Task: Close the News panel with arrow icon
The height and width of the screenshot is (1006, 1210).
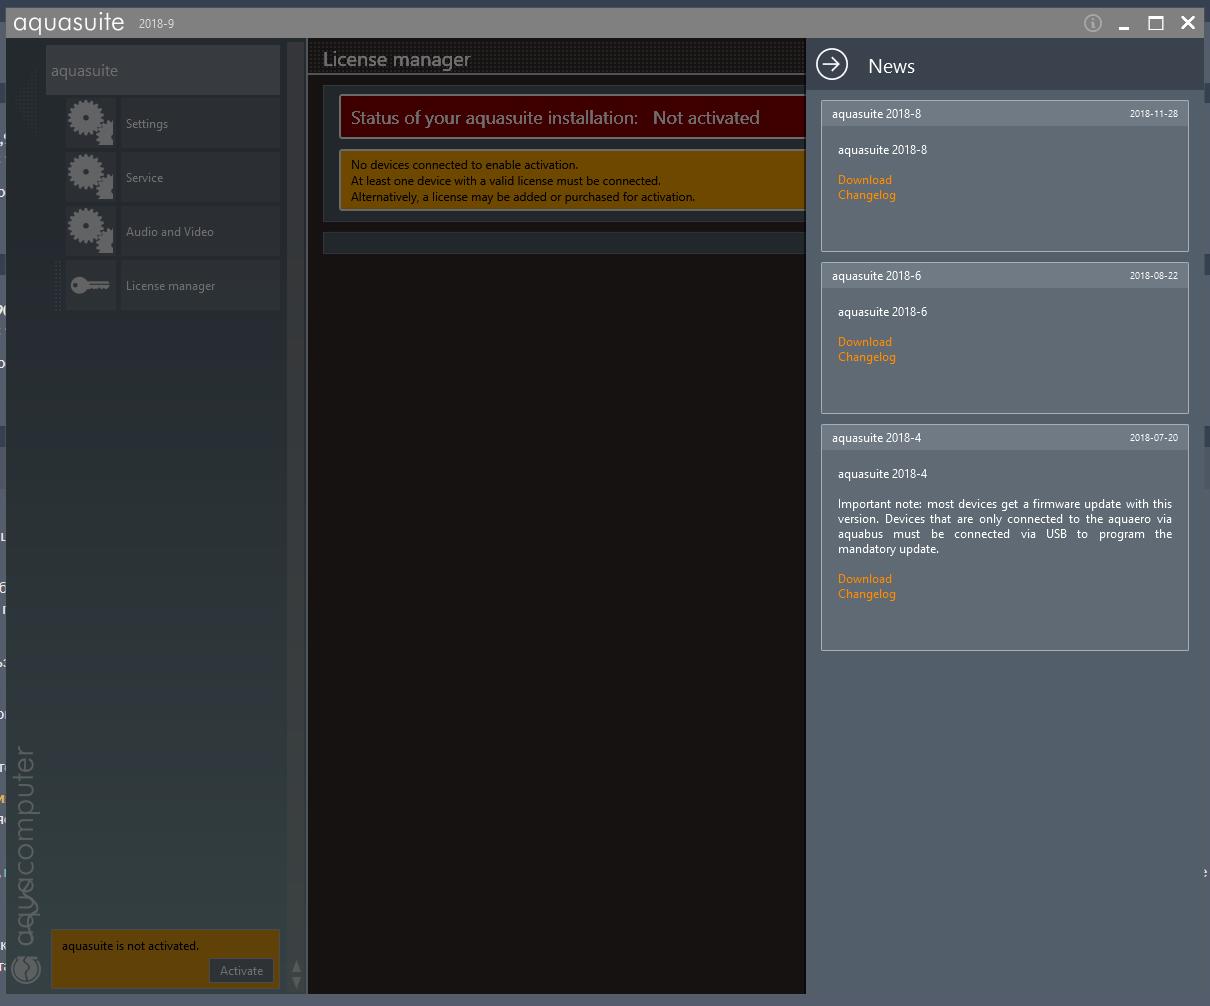Action: click(832, 65)
